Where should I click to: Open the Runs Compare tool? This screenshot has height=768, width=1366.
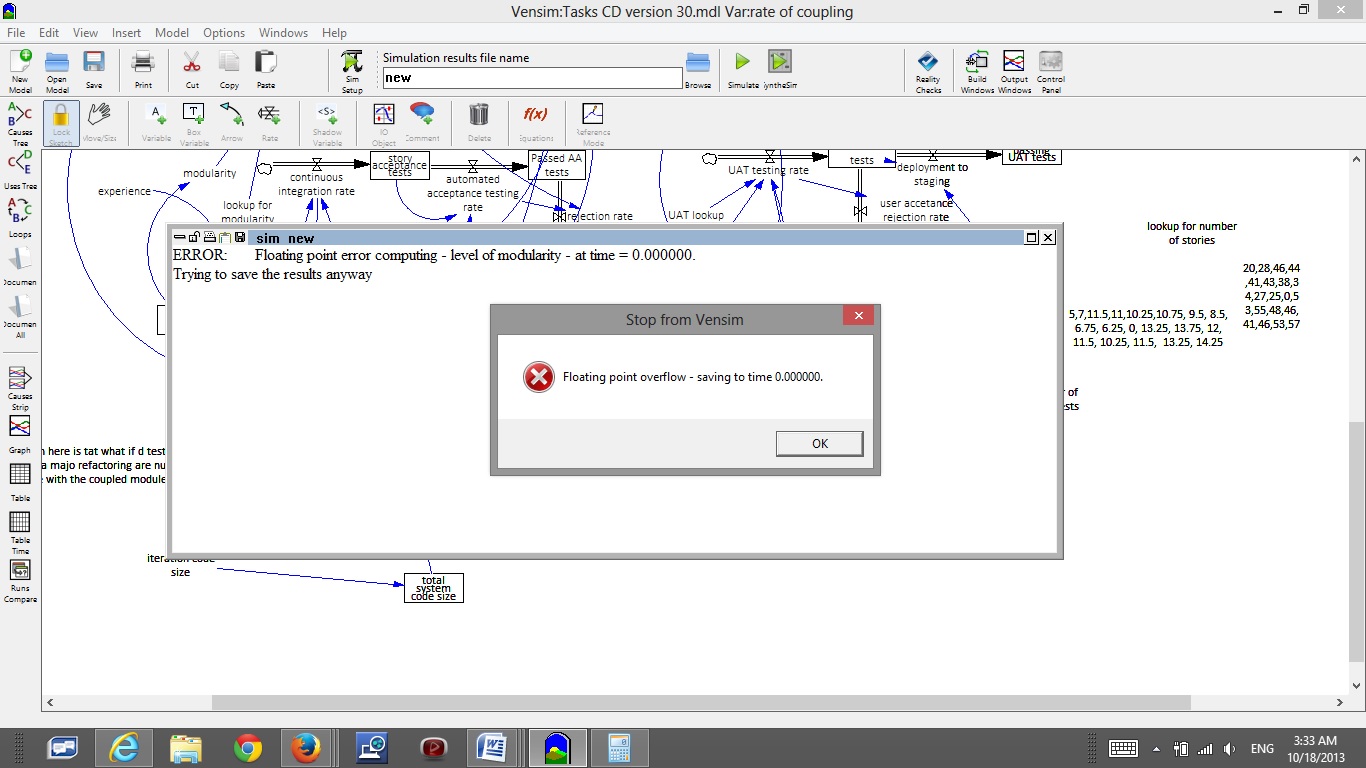(20, 581)
